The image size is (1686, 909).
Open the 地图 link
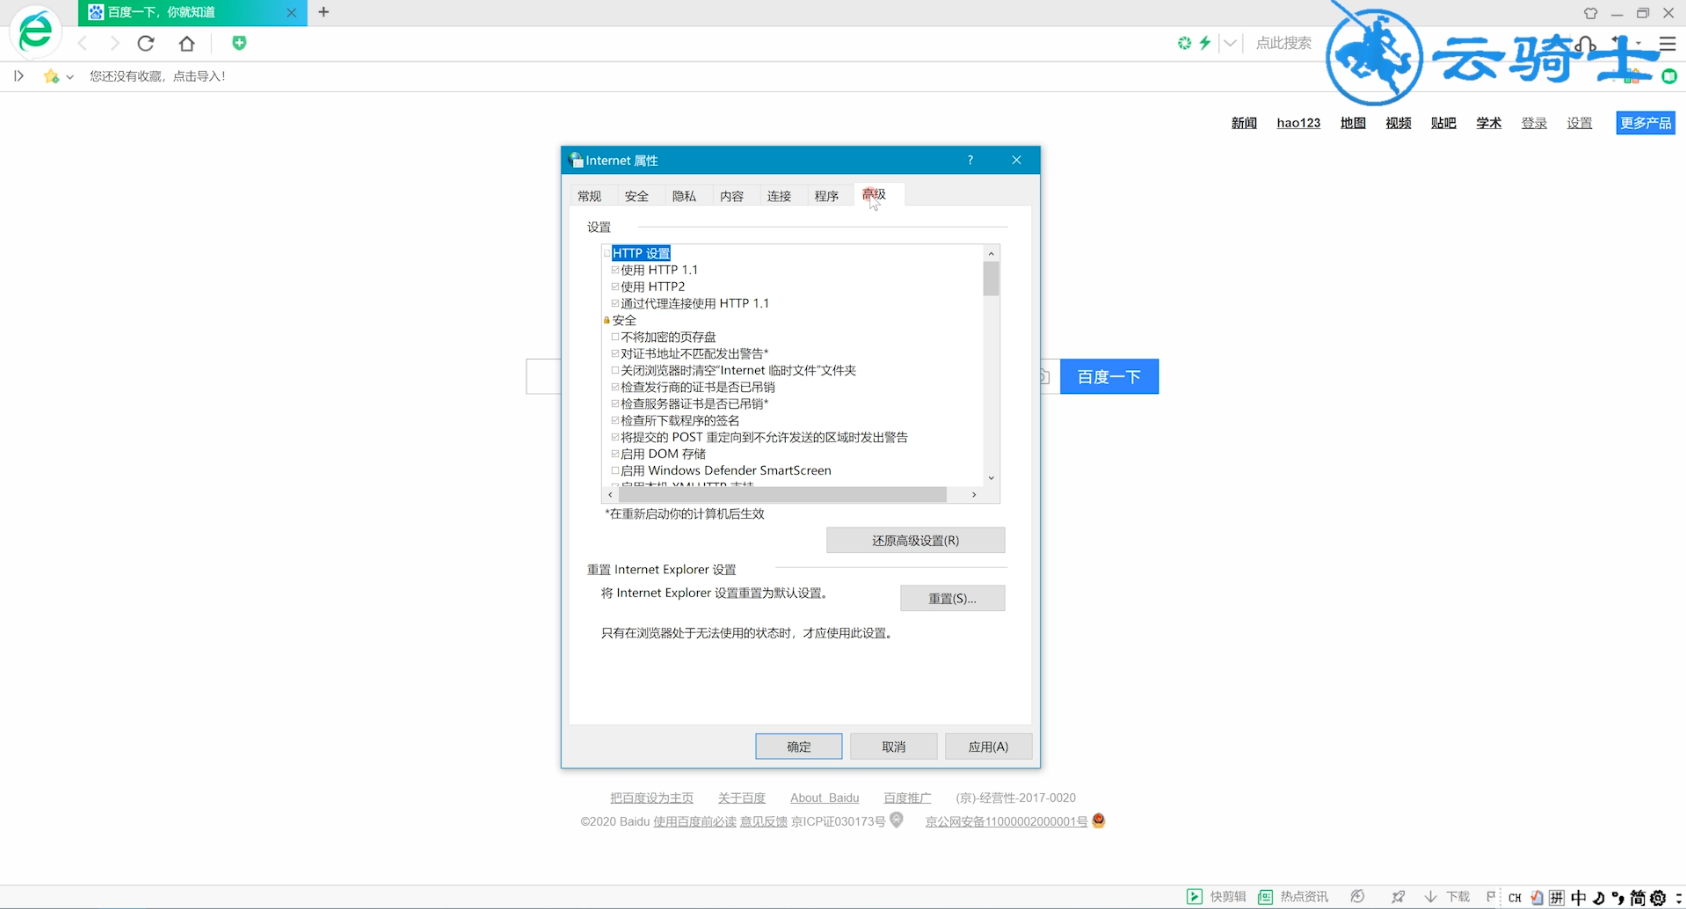click(x=1353, y=123)
